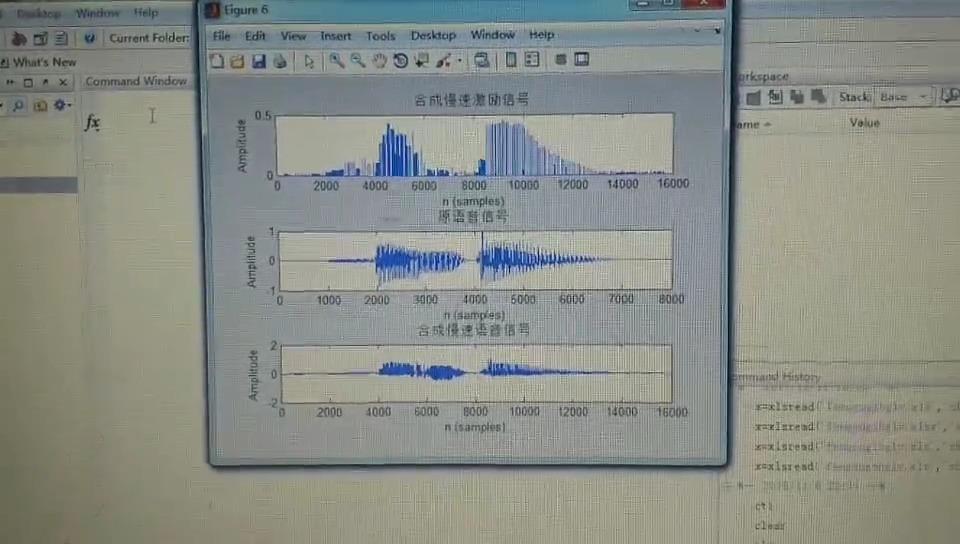
Task: Click the Current Folder label
Action: pos(149,38)
